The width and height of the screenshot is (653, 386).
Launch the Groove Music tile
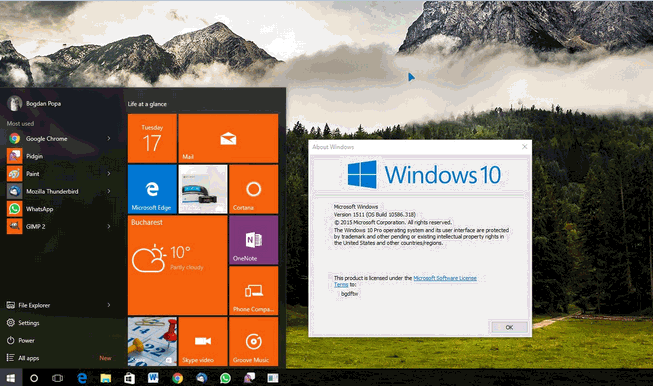click(254, 341)
